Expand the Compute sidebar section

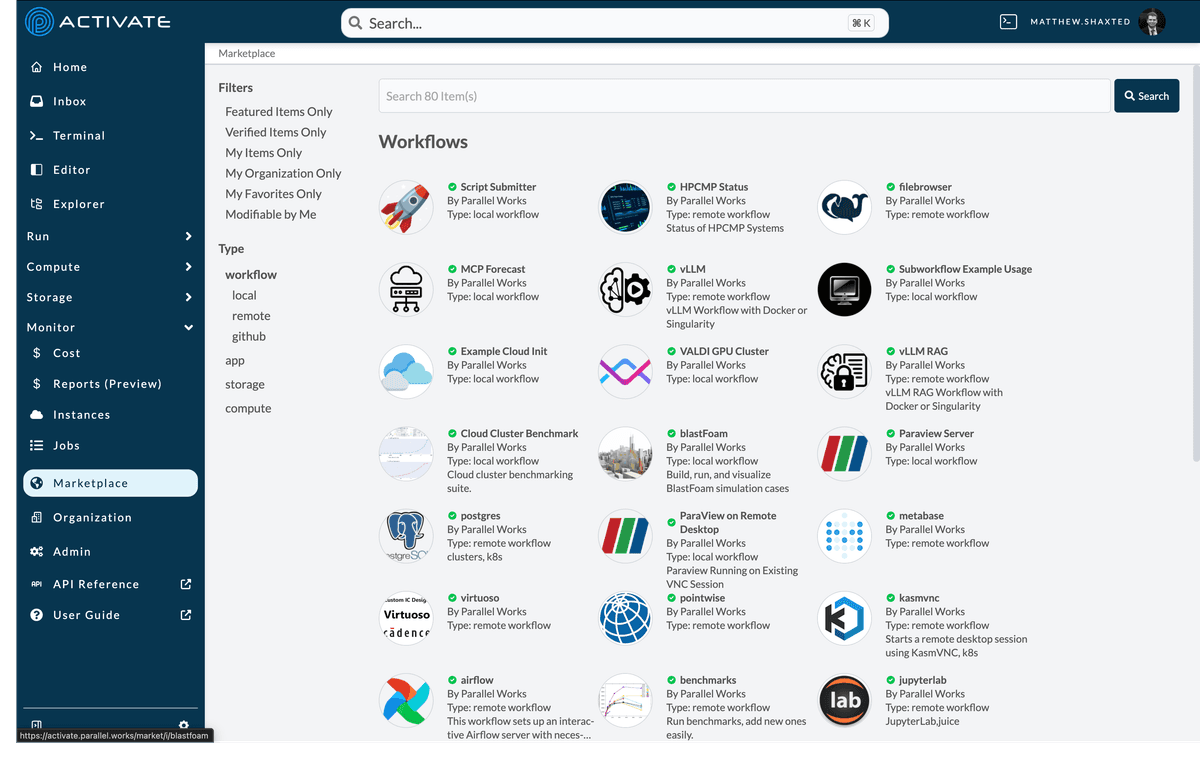click(110, 266)
